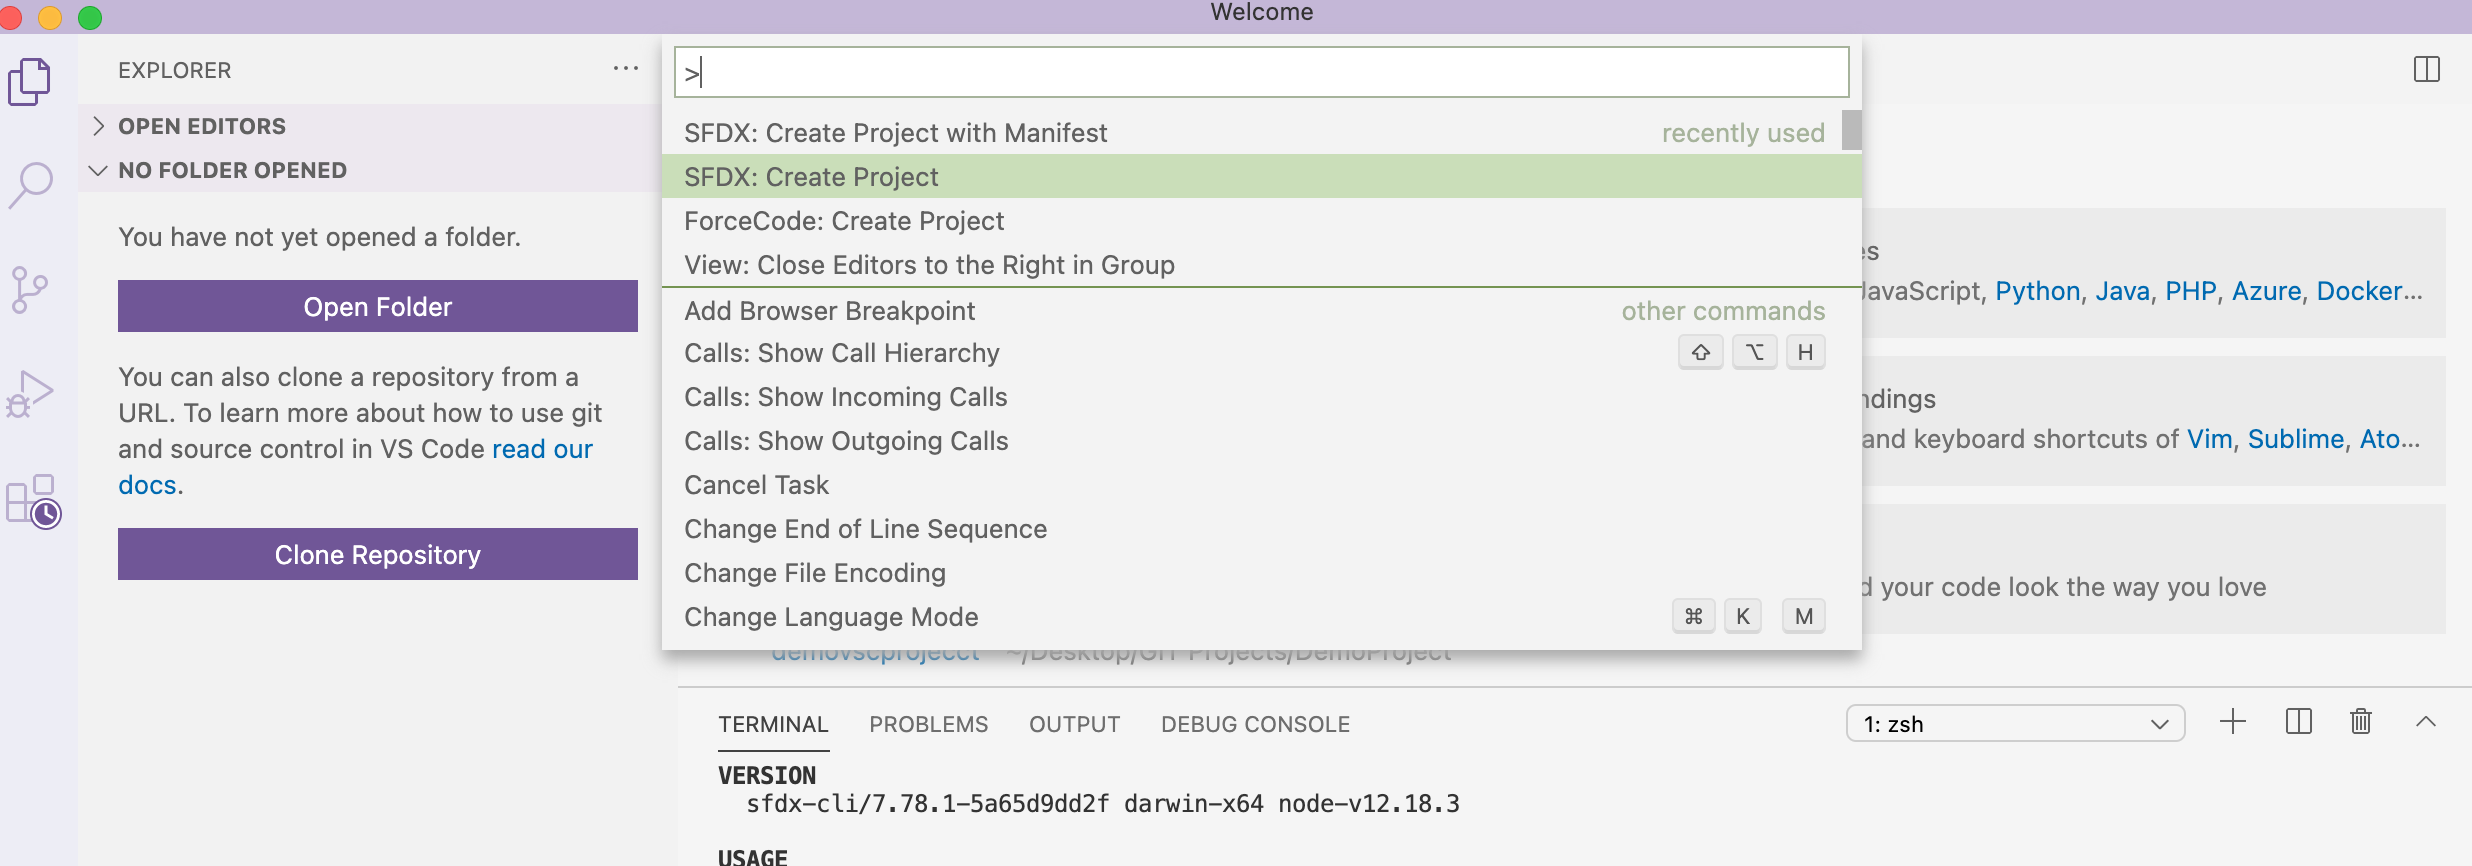This screenshot has height=866, width=2472.
Task: Click the command palette input field
Action: tap(1261, 72)
